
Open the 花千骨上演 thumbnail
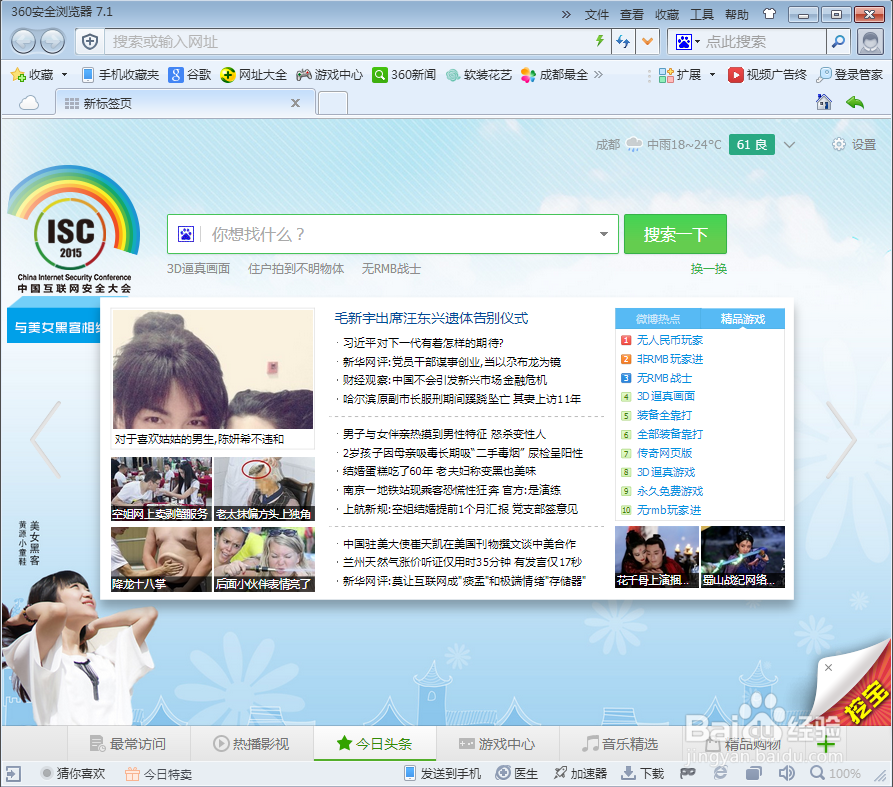pos(657,556)
